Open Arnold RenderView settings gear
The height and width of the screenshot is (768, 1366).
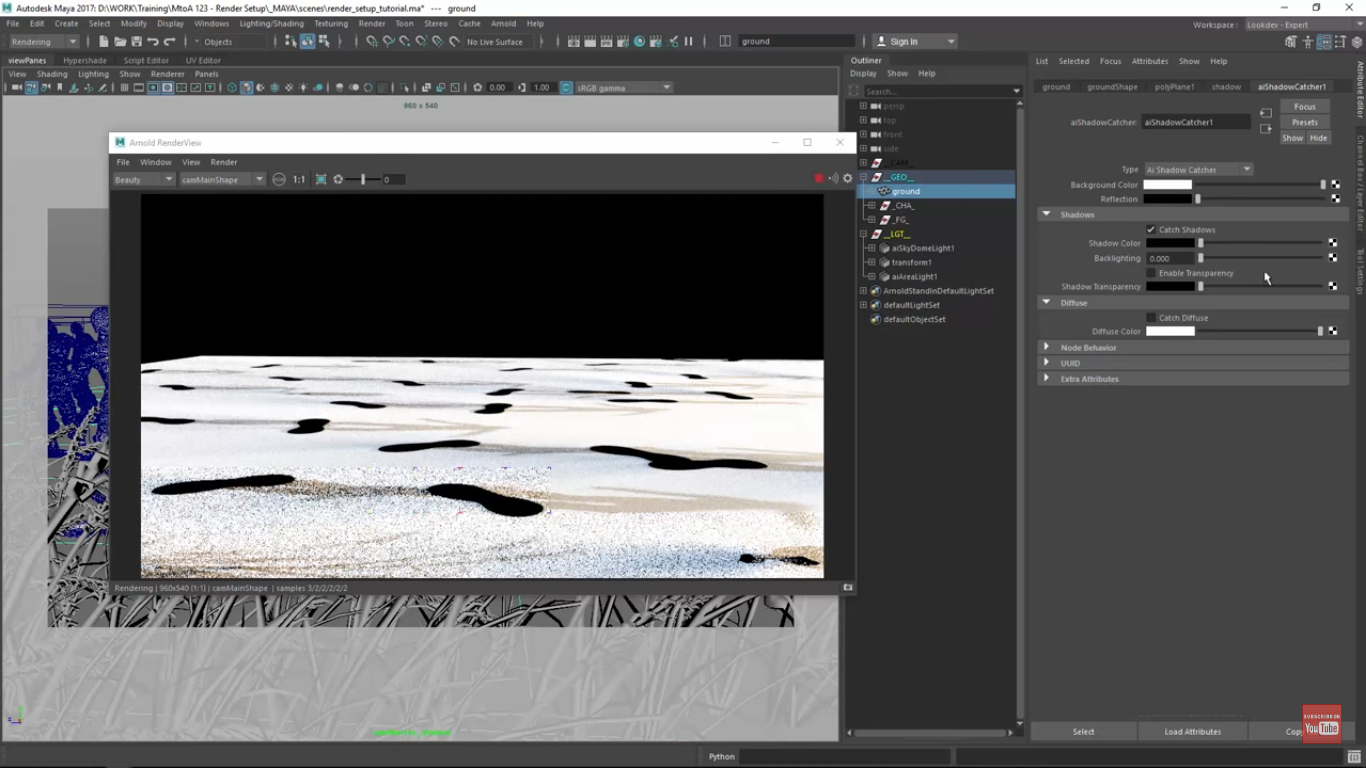pyautogui.click(x=848, y=179)
